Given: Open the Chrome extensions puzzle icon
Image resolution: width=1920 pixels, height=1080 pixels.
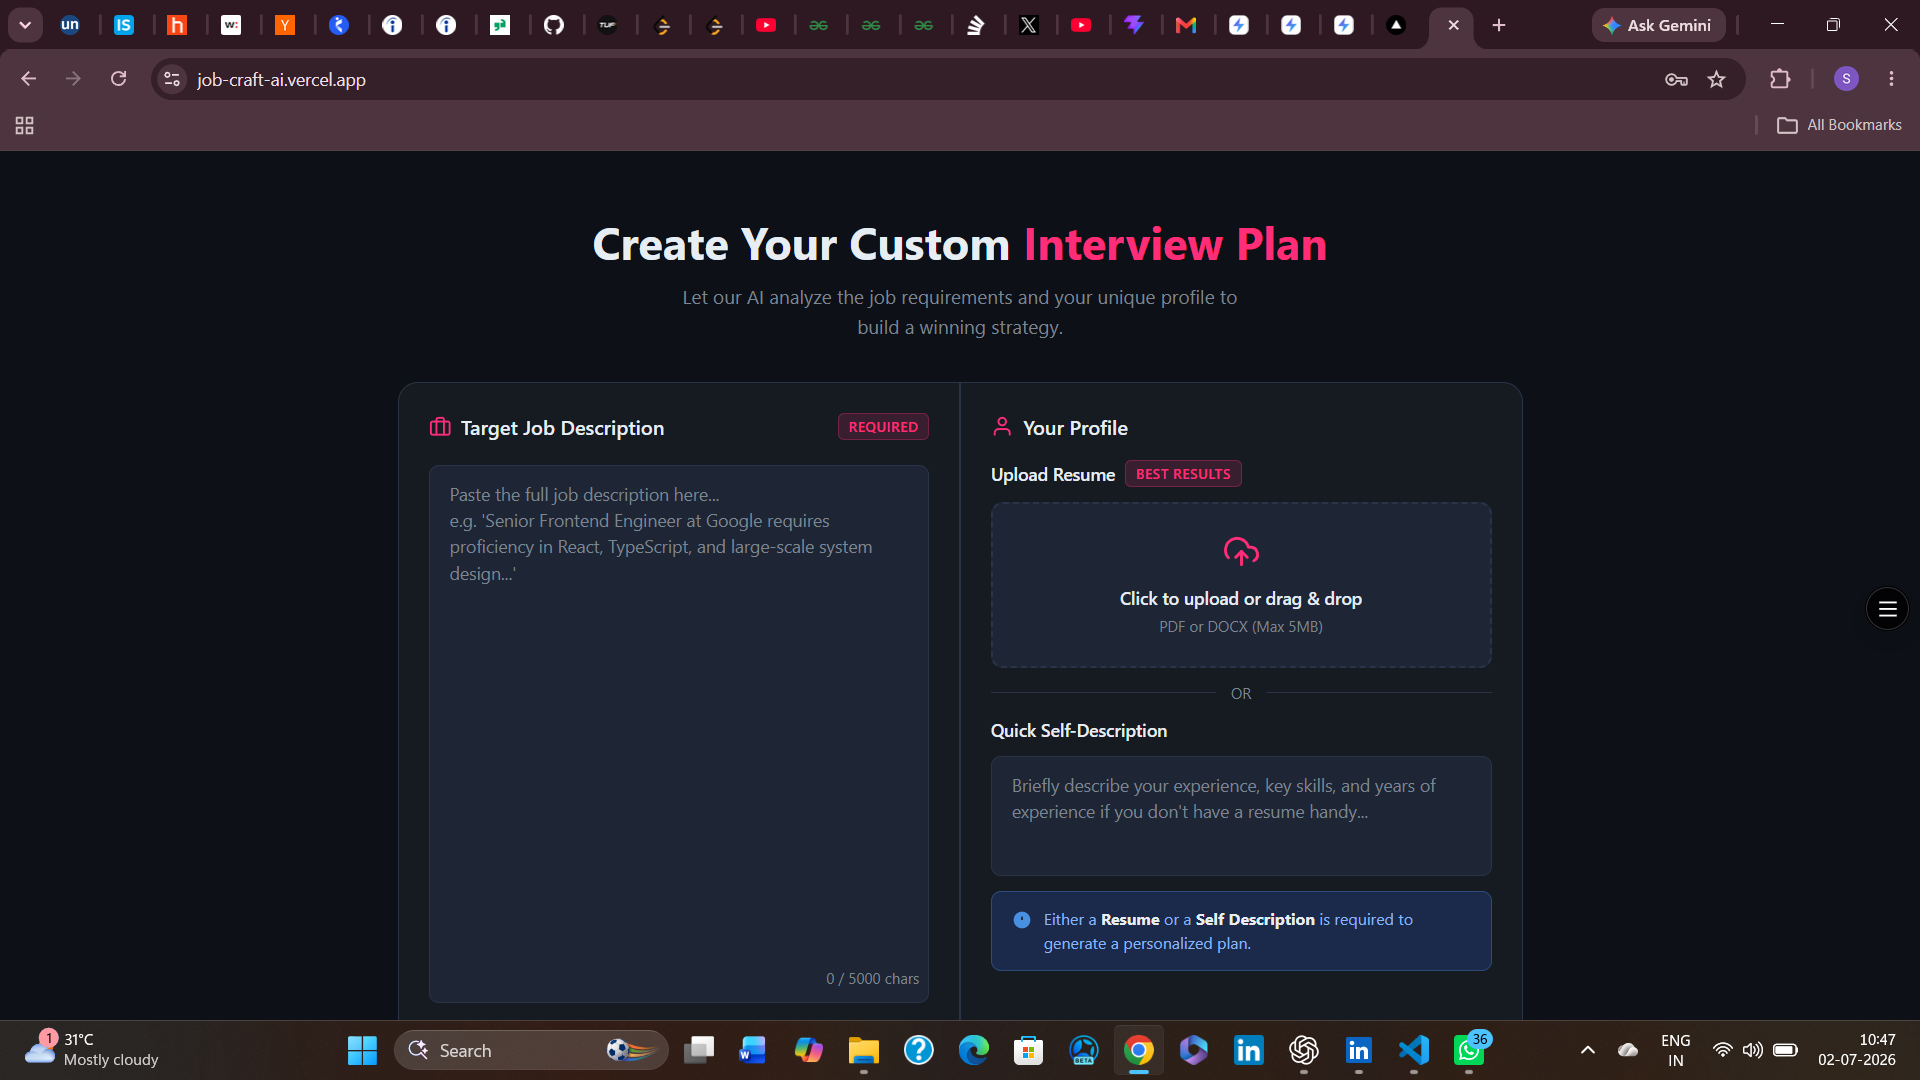Looking at the screenshot, I should click(x=1780, y=79).
